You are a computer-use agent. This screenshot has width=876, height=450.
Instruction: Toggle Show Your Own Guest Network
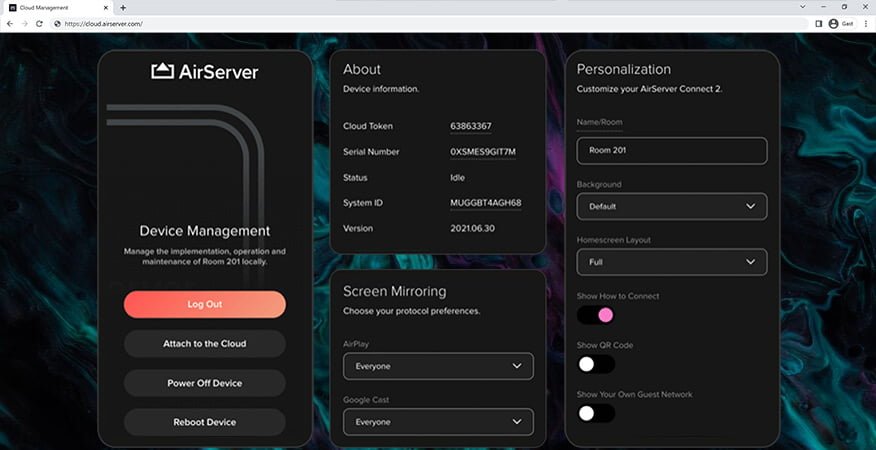click(x=596, y=414)
